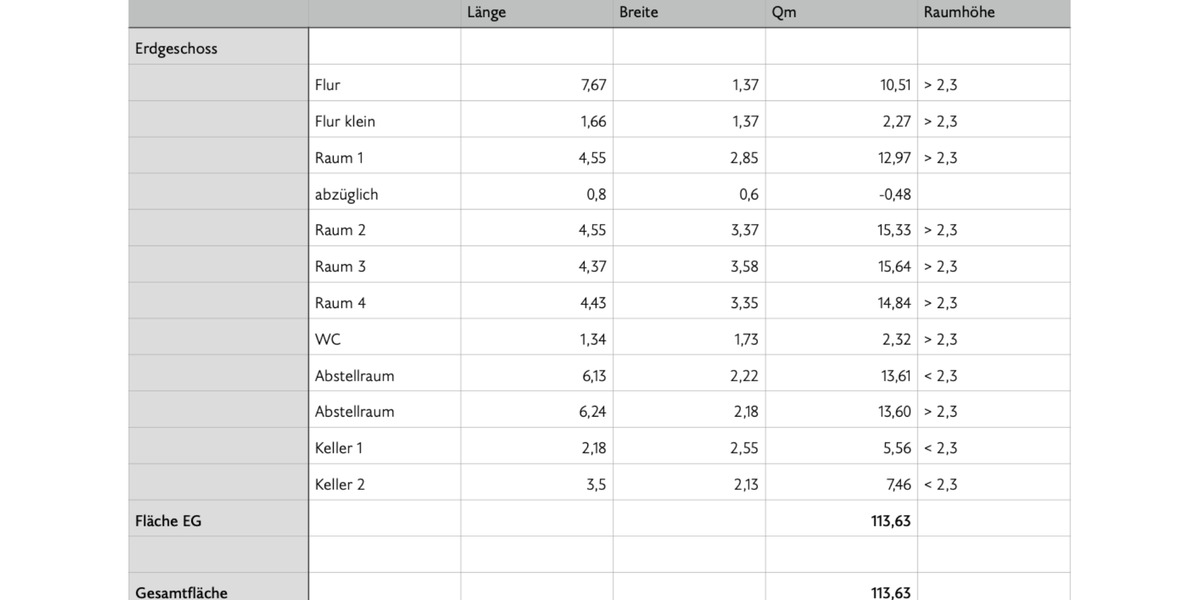Select the 4,43 length cell of Raum 4
This screenshot has height=600, width=1200.
pos(536,303)
